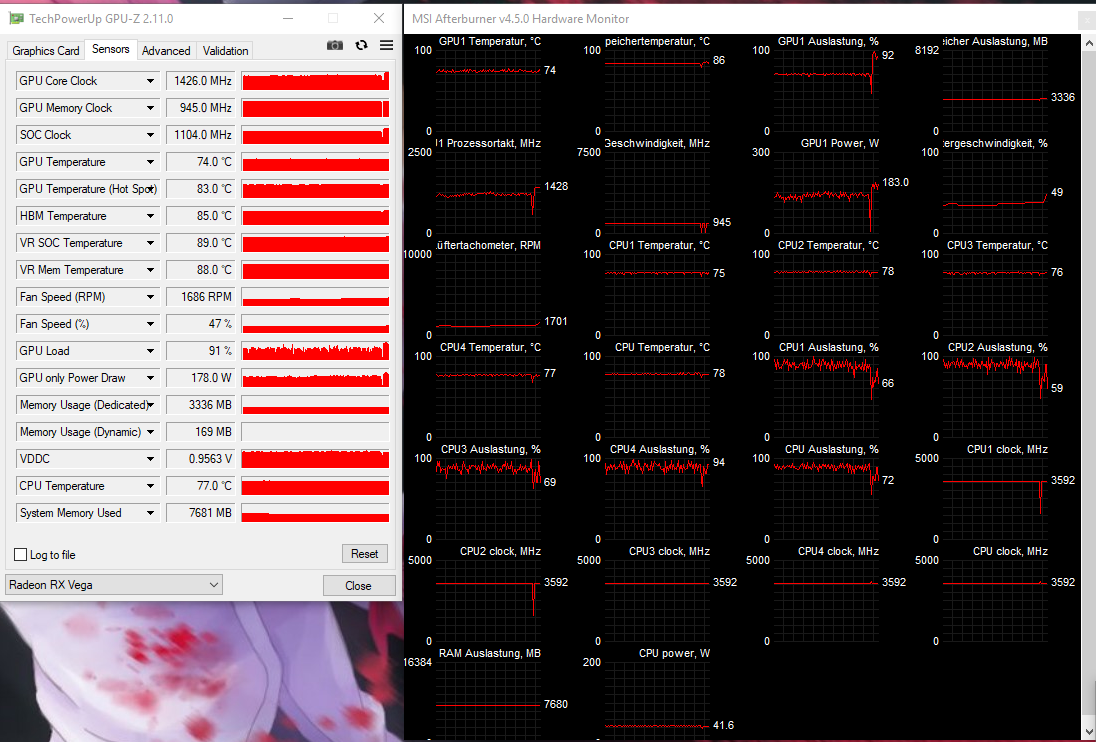The width and height of the screenshot is (1096, 742).
Task: Click the 83.0 °C hot spot value
Action: tap(203, 189)
